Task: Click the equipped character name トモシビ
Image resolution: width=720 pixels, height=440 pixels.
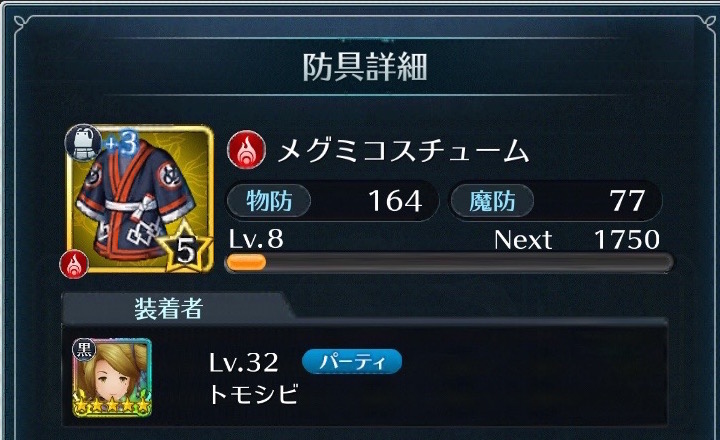Action: 253,394
